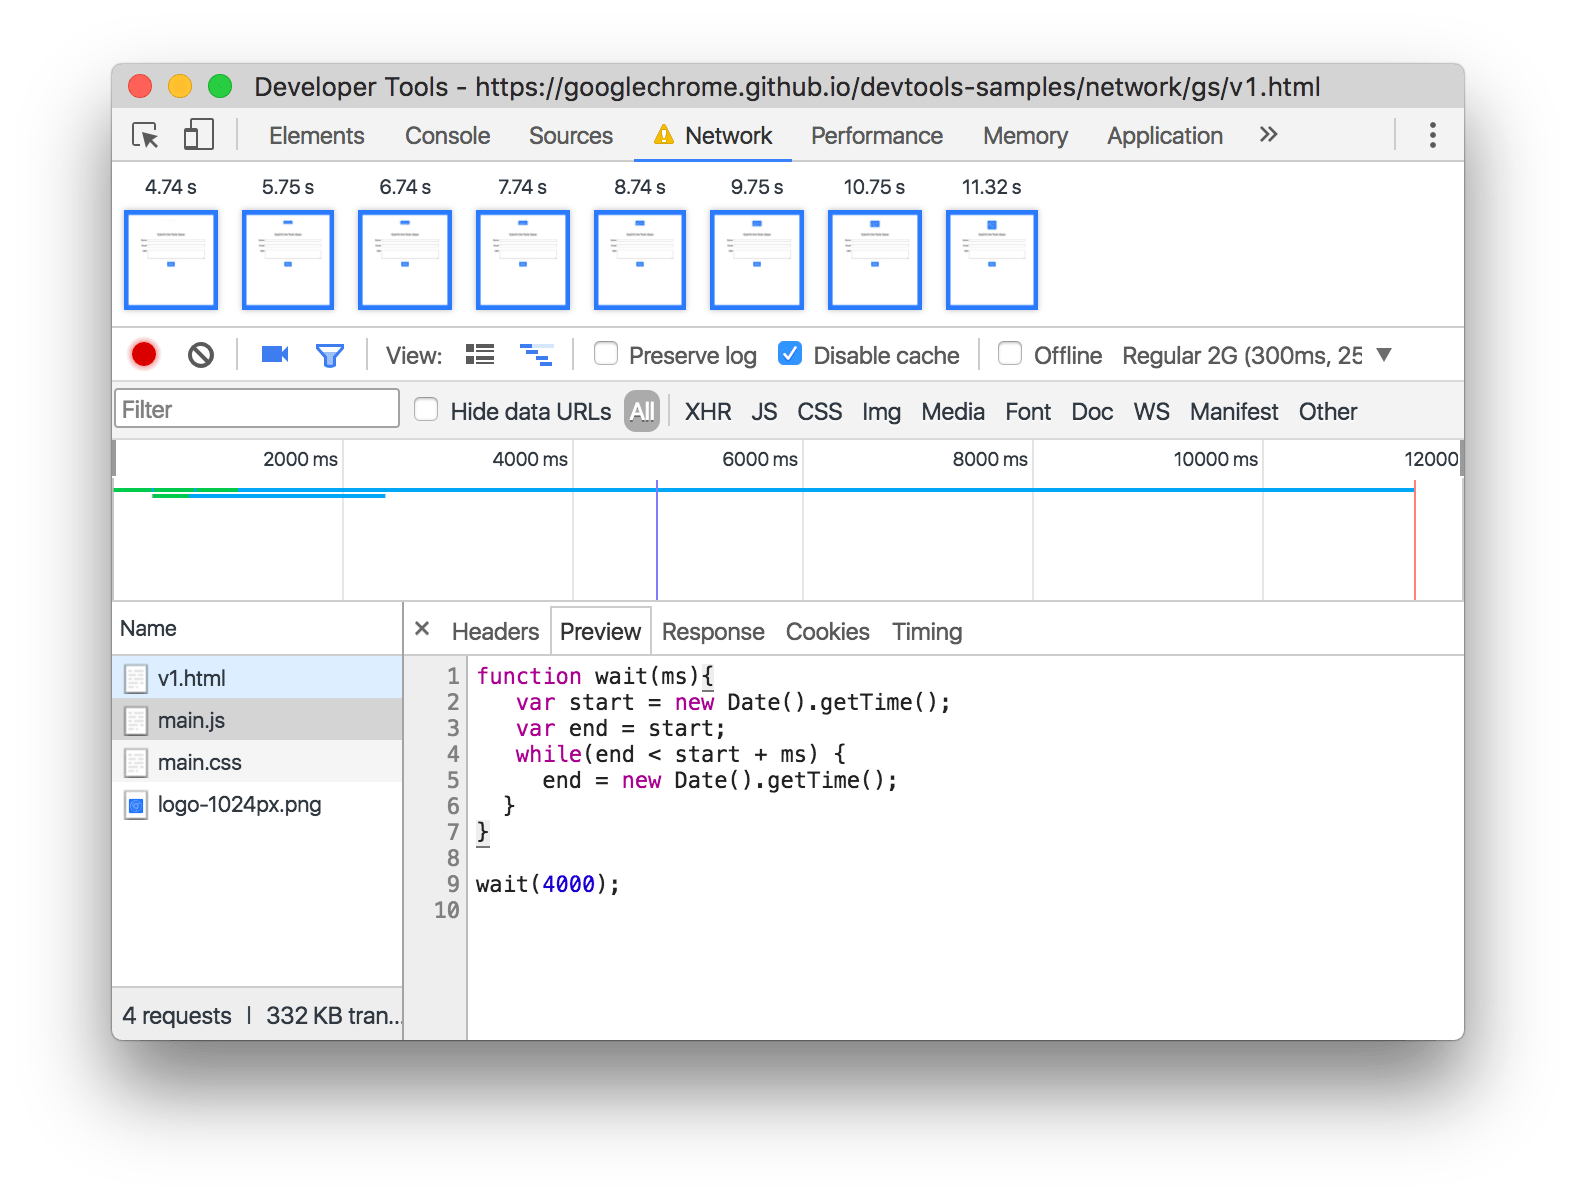Clear the network log
The height and width of the screenshot is (1200, 1576).
pos(201,355)
